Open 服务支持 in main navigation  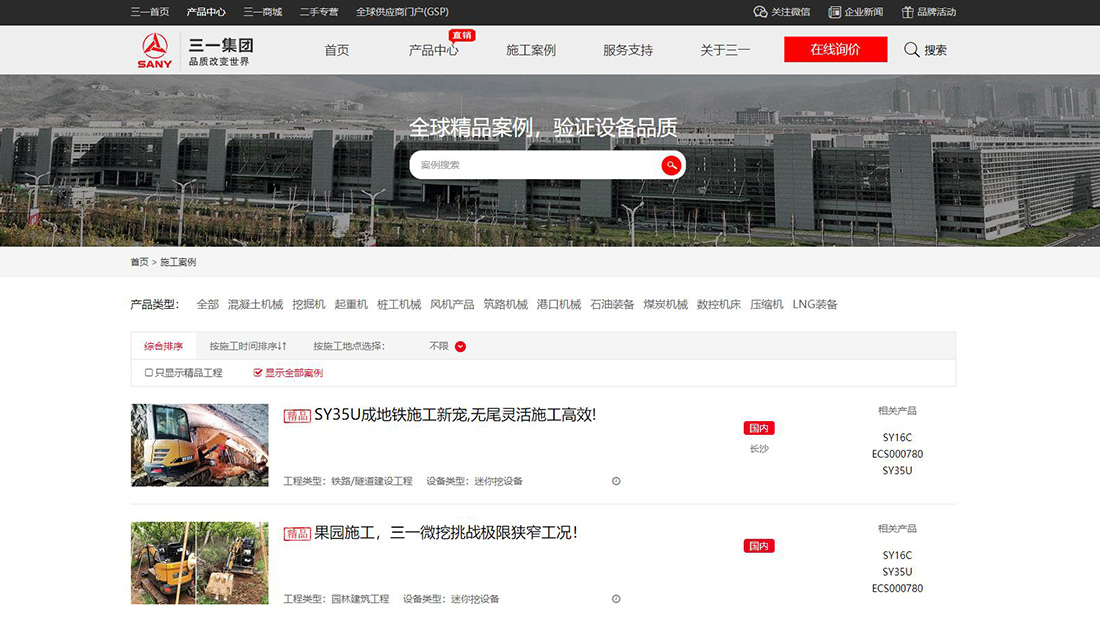pos(628,51)
